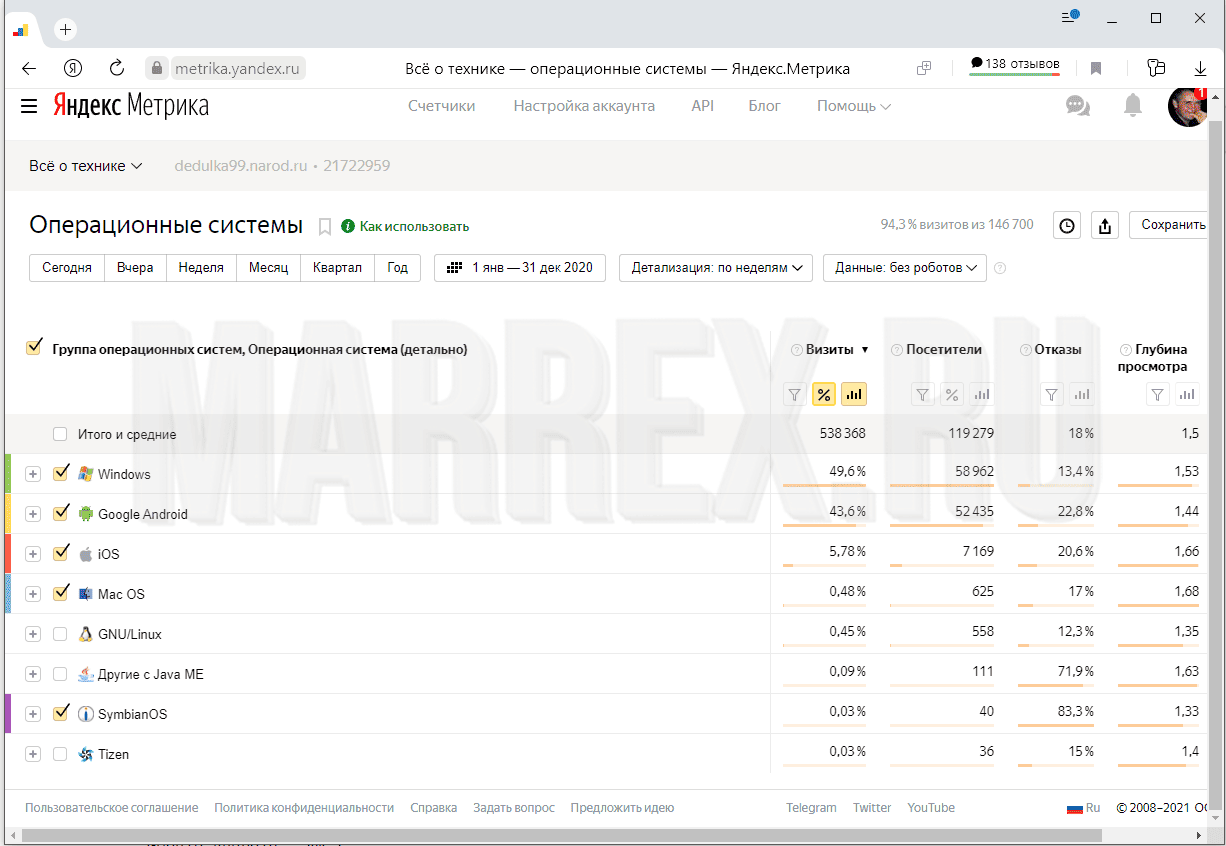This screenshot has width=1226, height=846.
Task: Expand the GNU/Linux row
Action: point(33,634)
